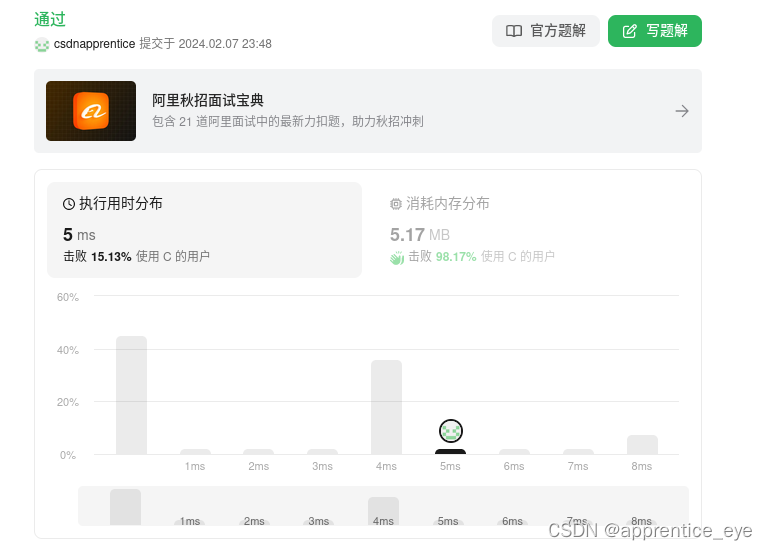Click the 5ms label in the lower range selector
Screen dimensions: 767x550
[x=448, y=521]
